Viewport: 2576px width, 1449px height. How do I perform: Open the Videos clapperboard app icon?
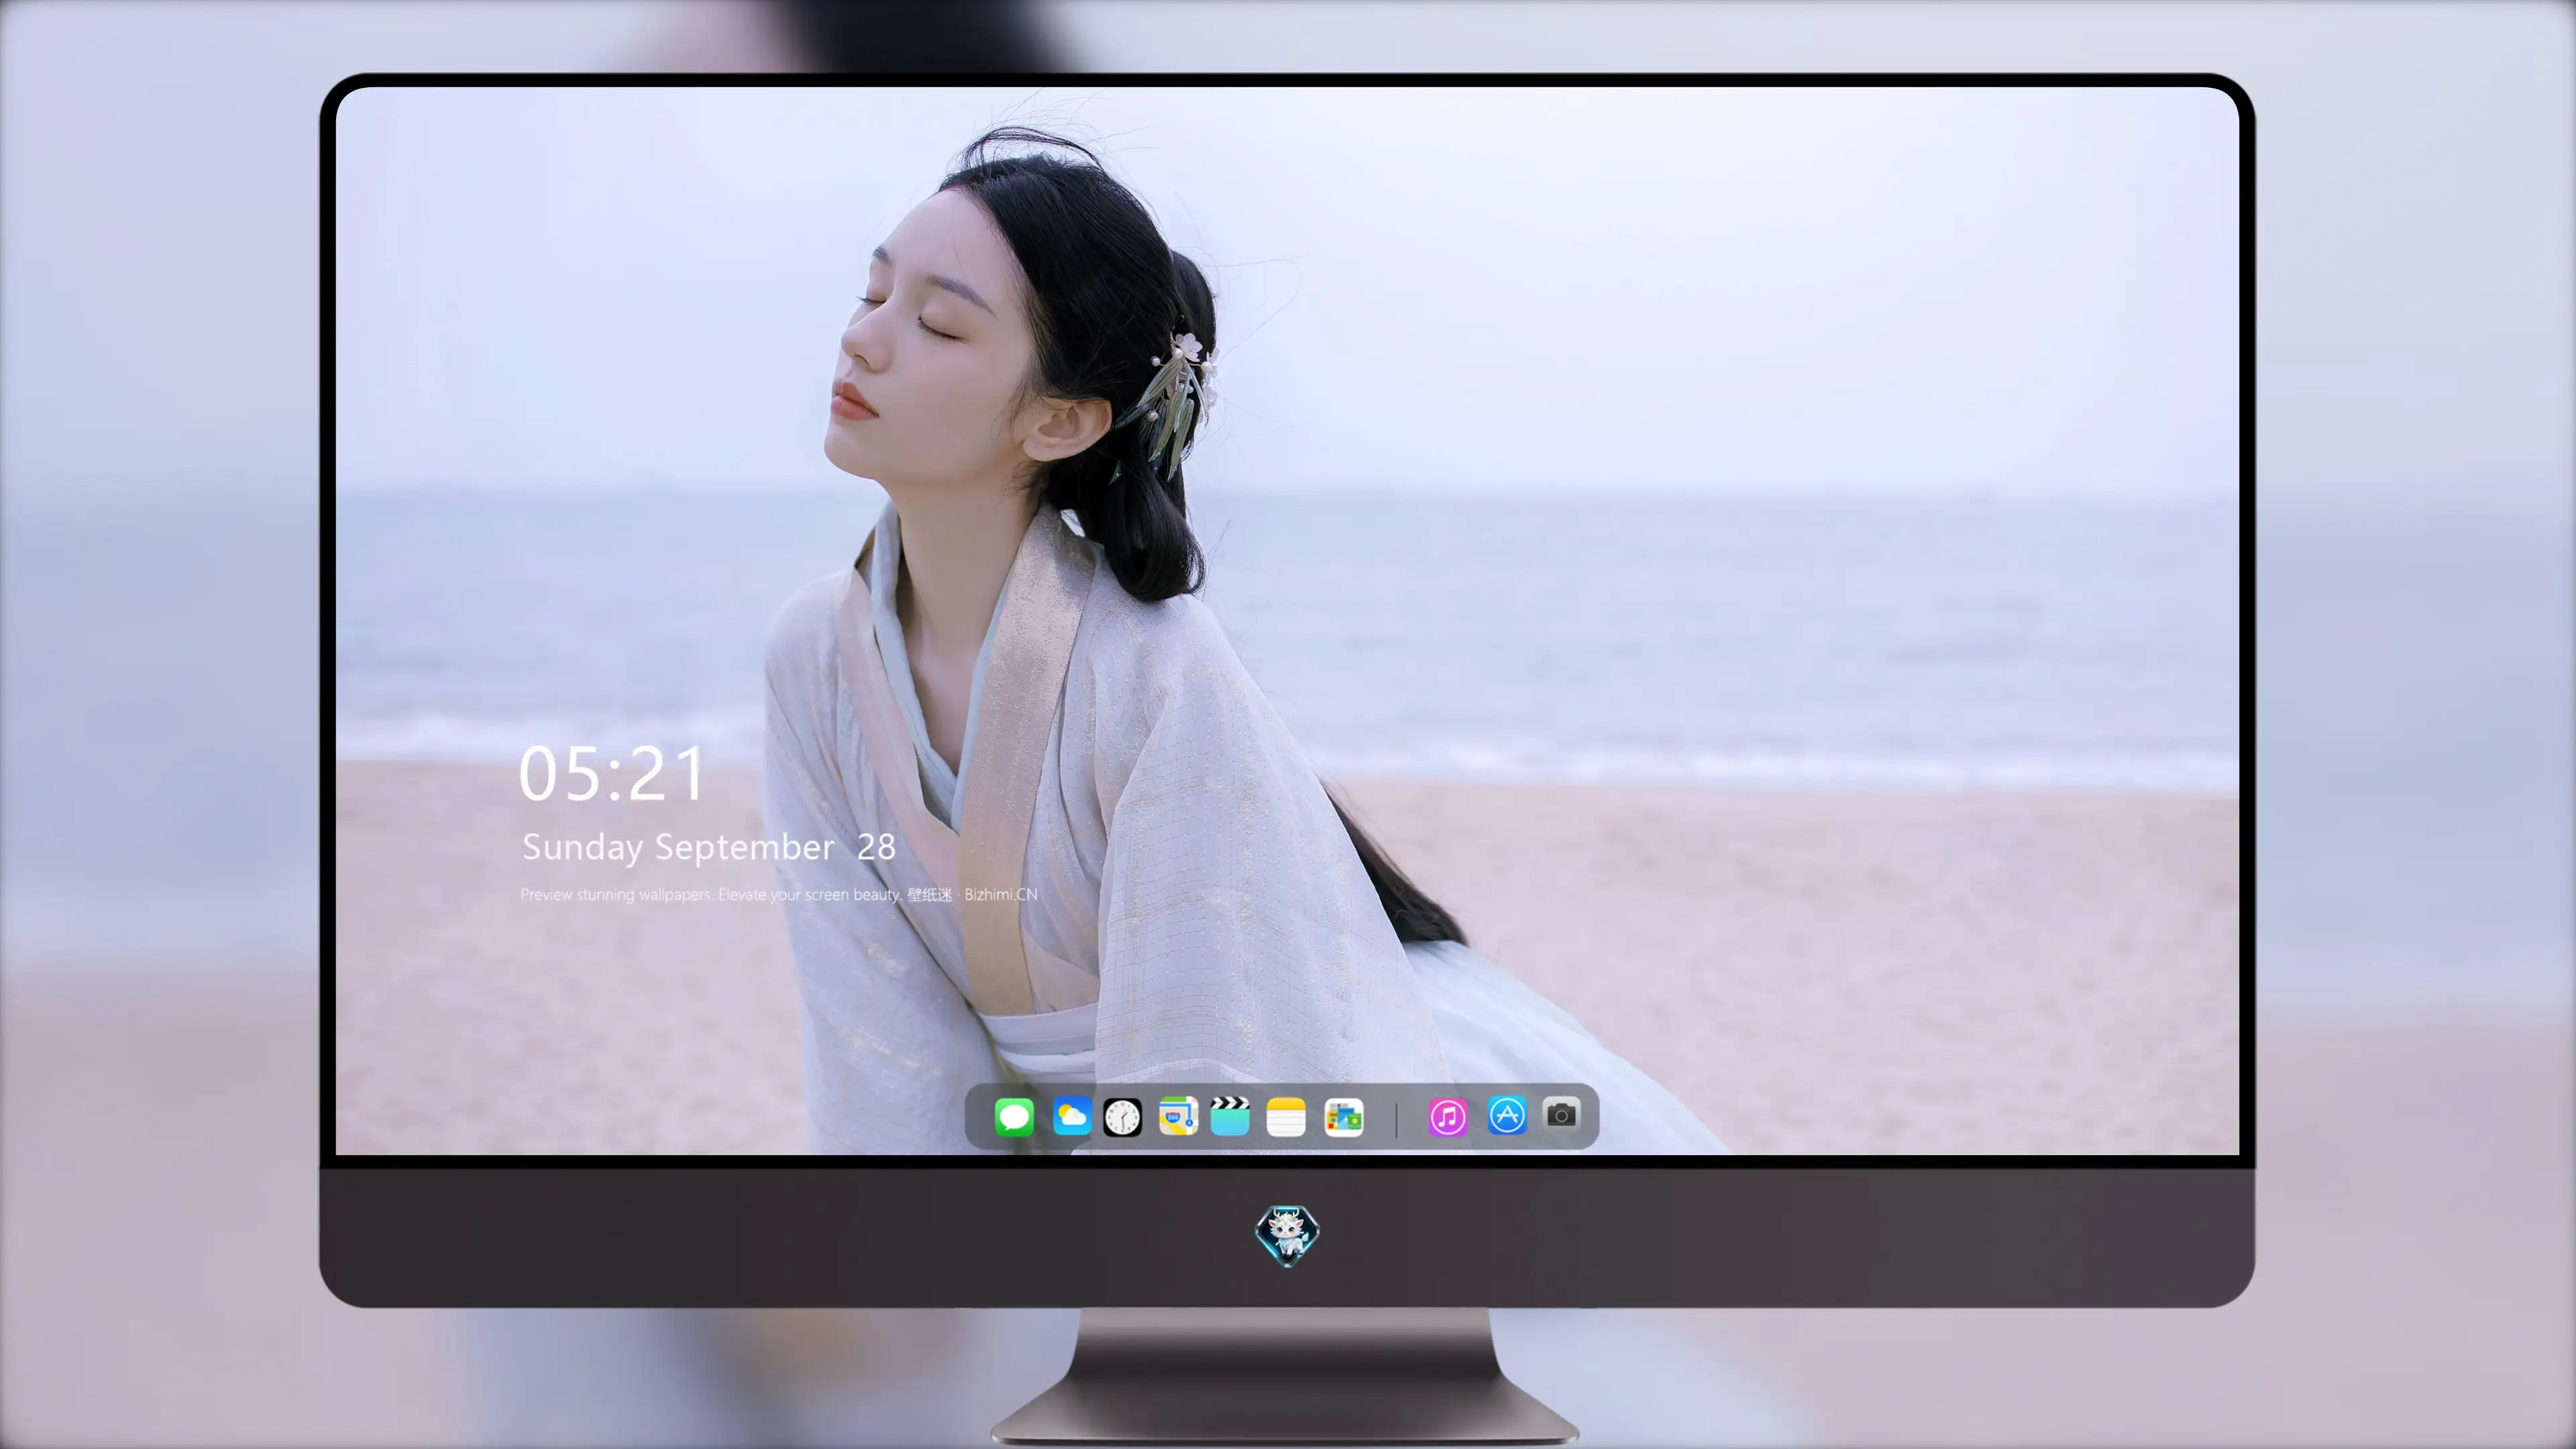pos(1230,1116)
